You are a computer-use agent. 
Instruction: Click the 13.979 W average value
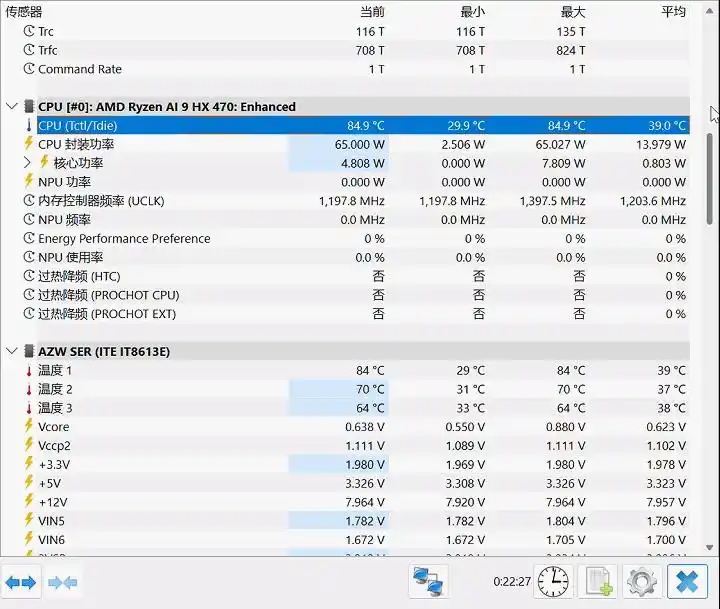(x=661, y=144)
